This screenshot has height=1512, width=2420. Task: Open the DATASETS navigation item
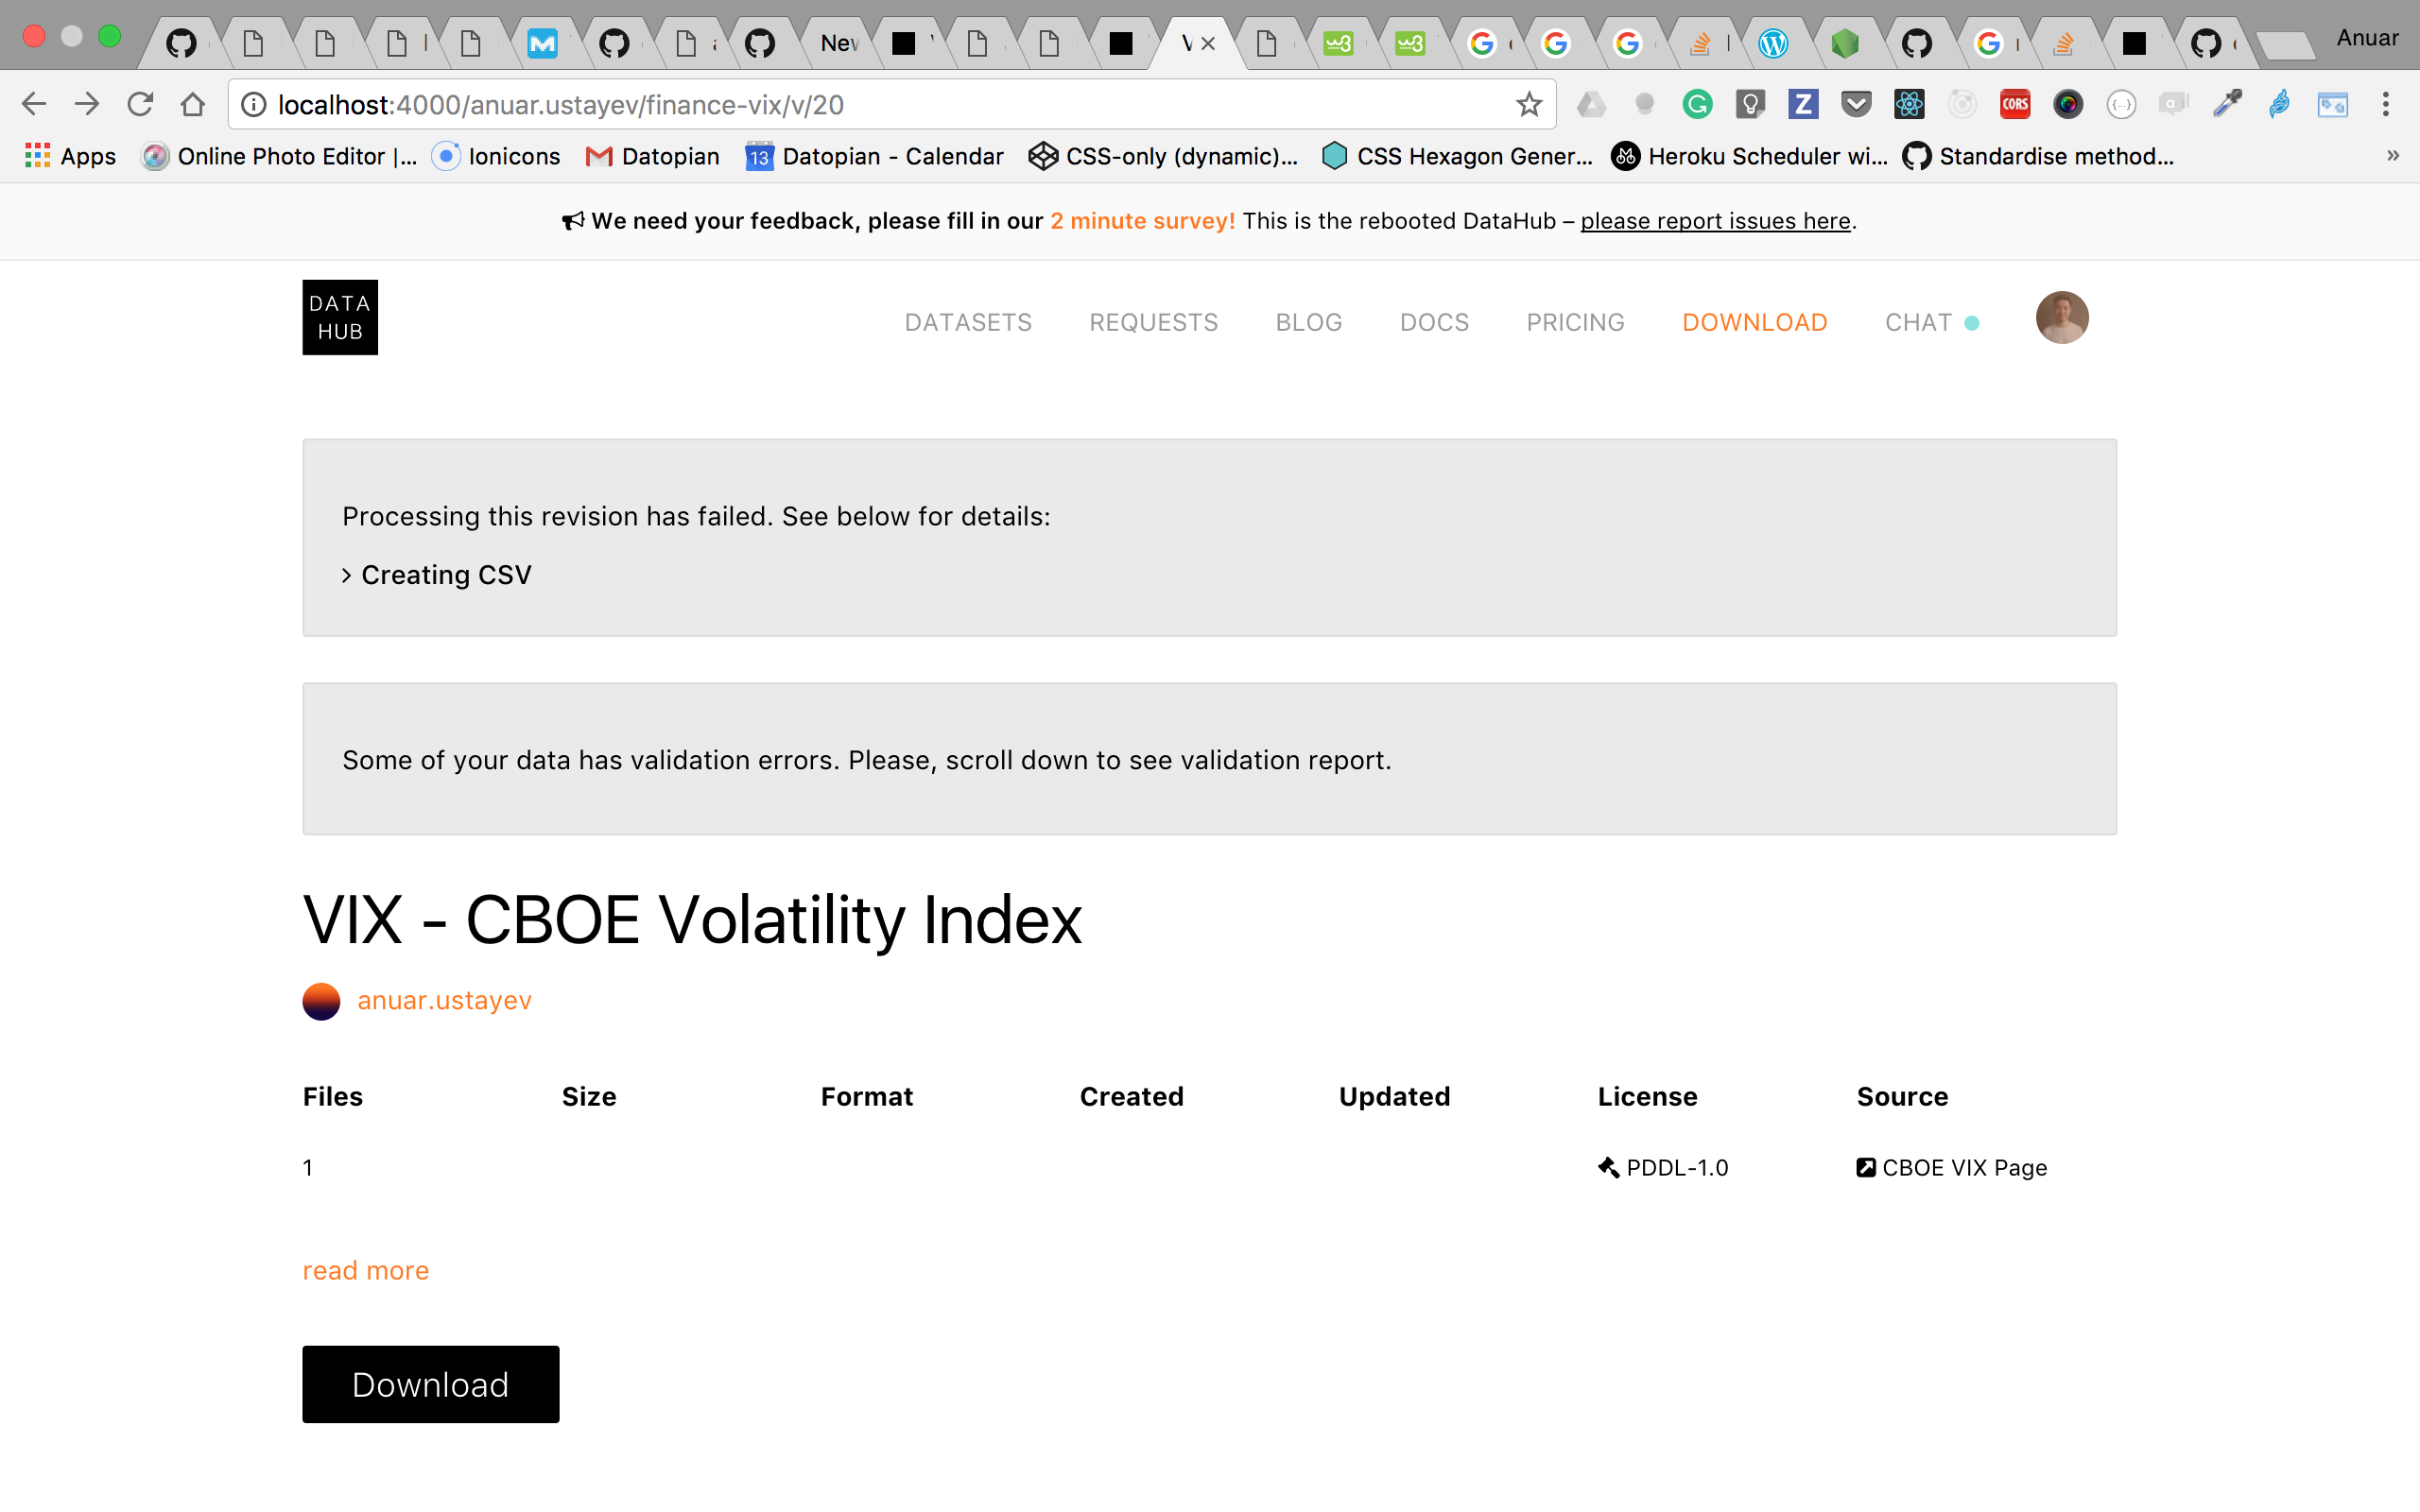point(967,322)
